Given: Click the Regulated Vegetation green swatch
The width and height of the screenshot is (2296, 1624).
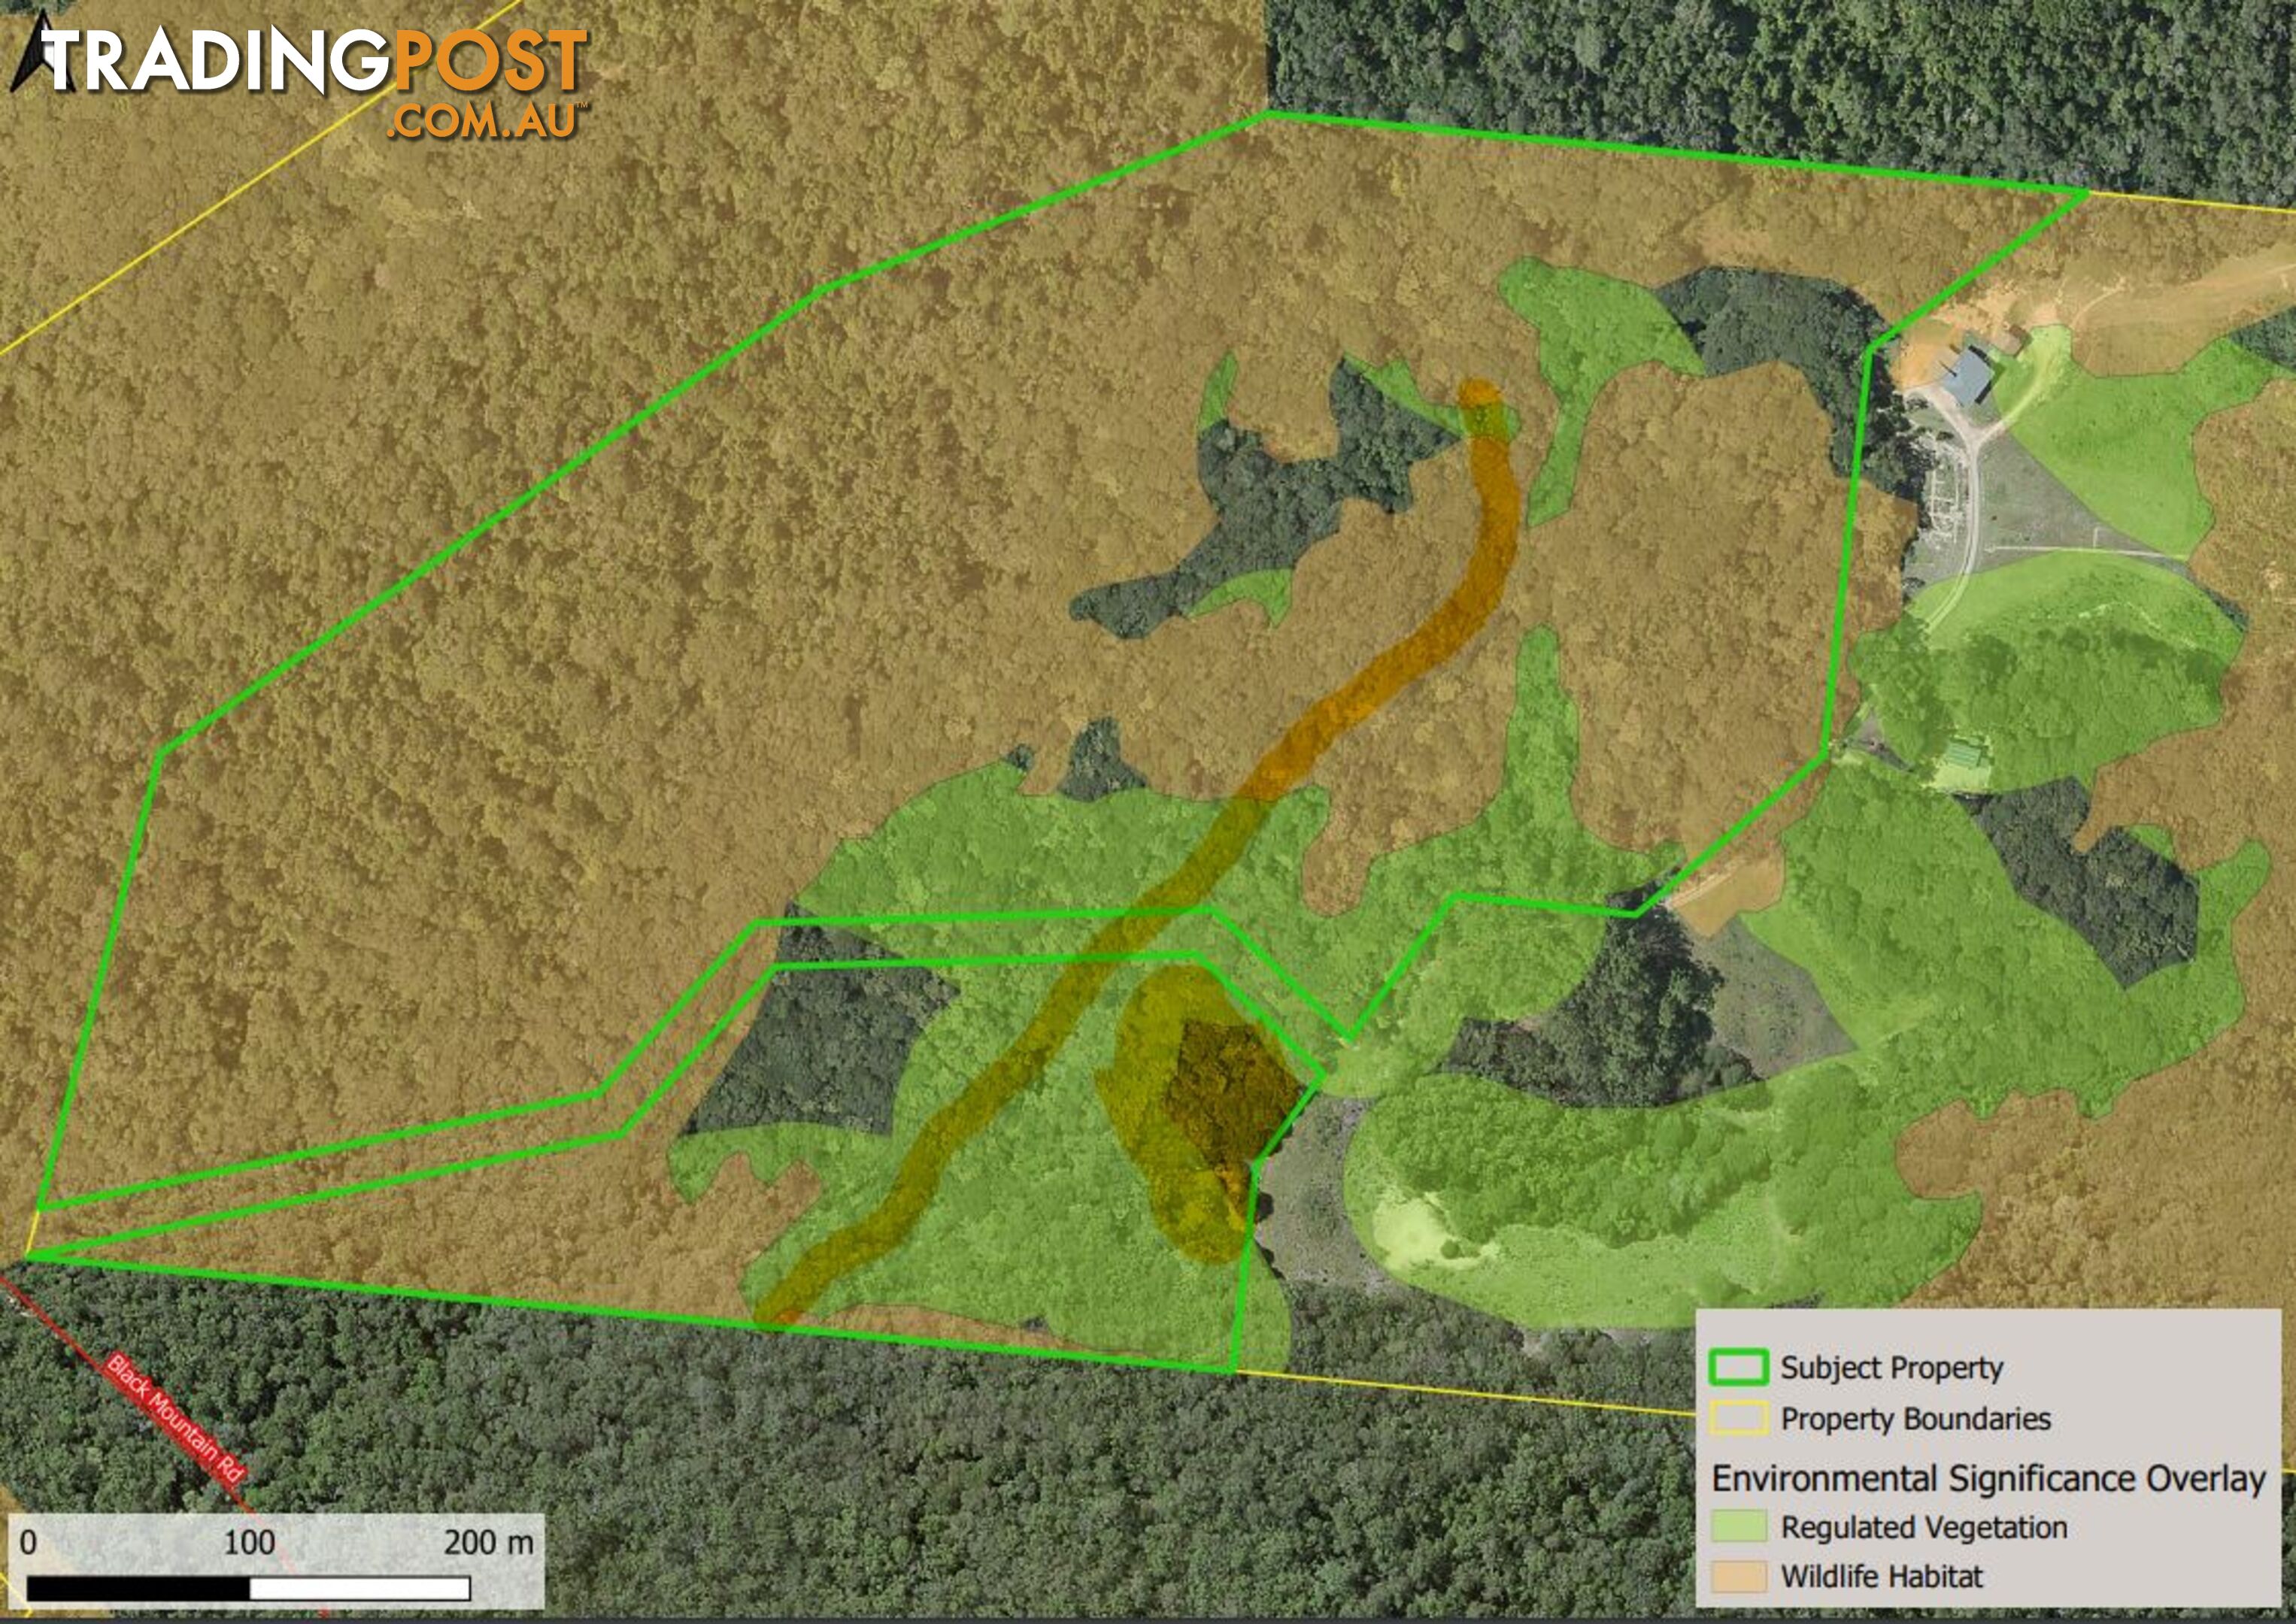Looking at the screenshot, I should 1739,1526.
